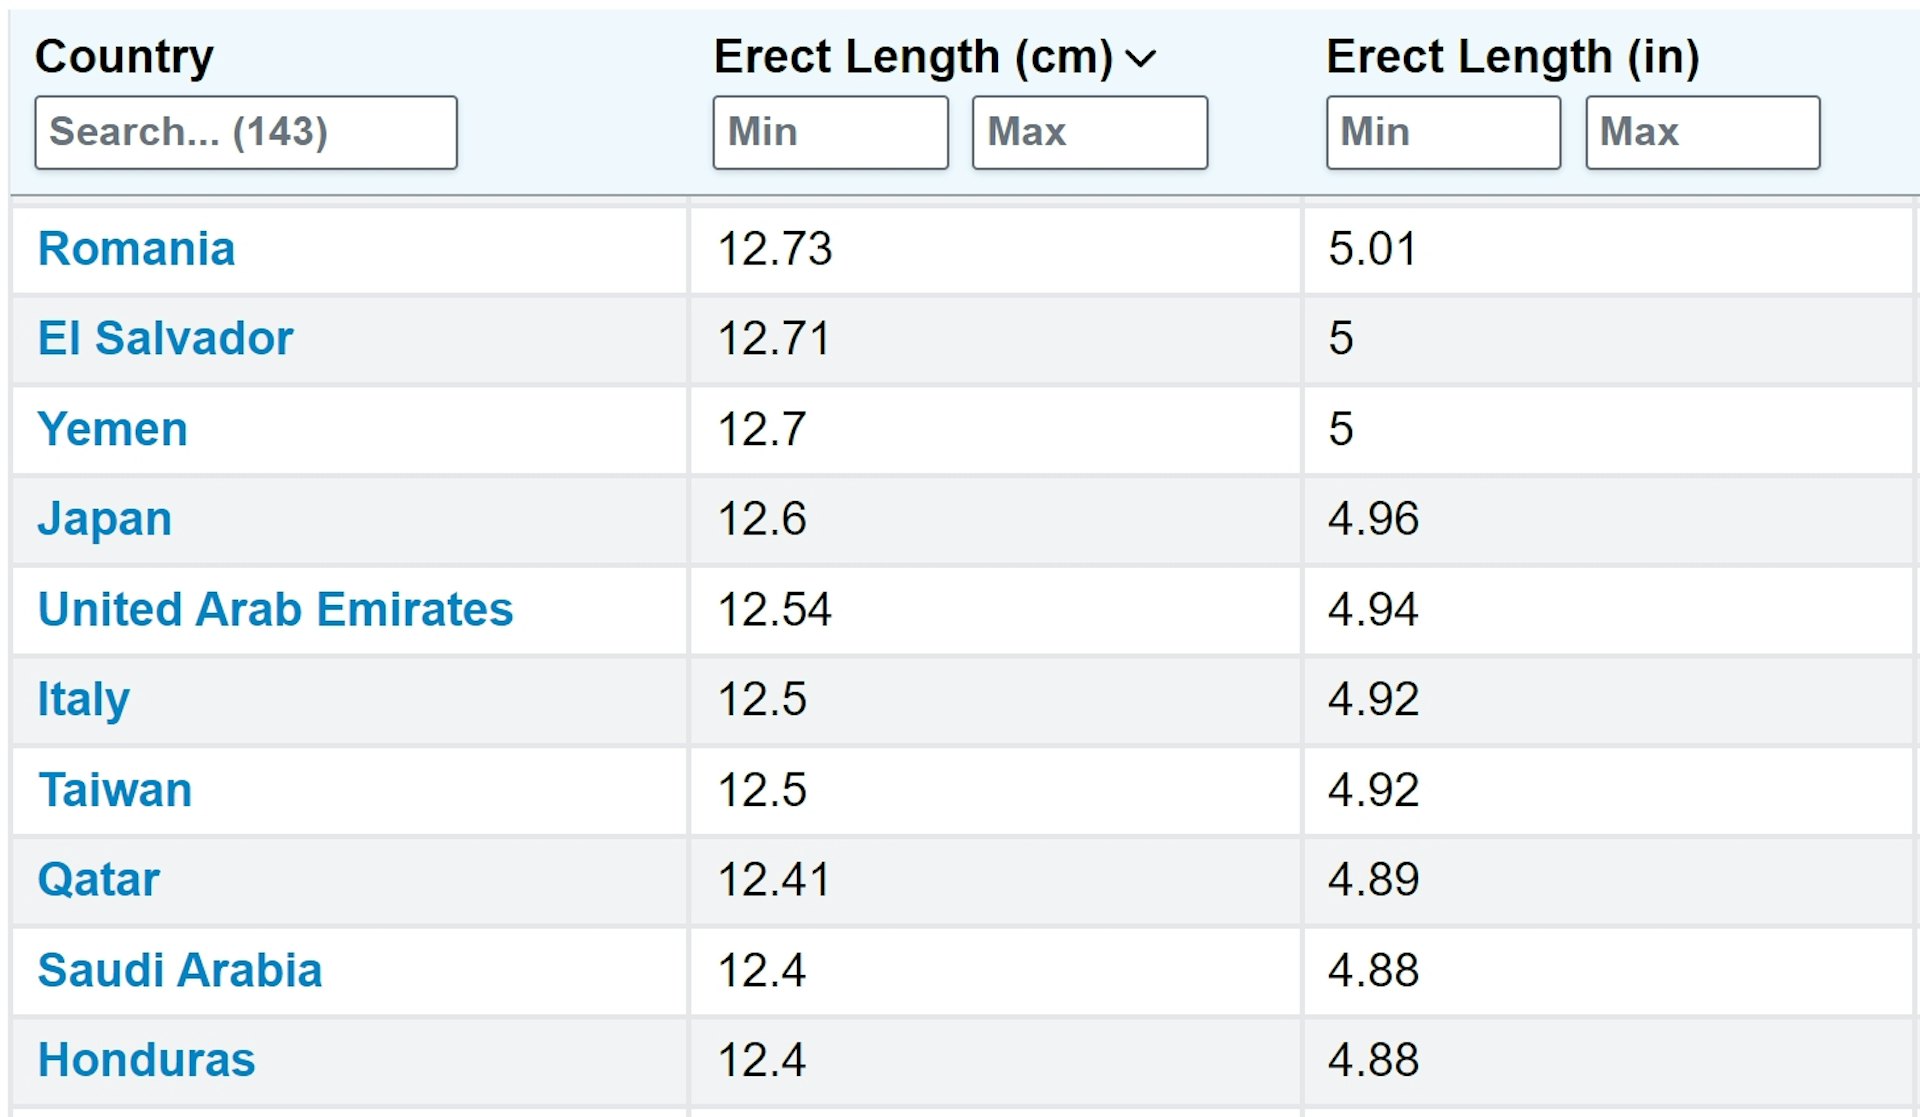Click the Max field under Erect Length (cm)
This screenshot has width=1920, height=1117.
click(1090, 132)
